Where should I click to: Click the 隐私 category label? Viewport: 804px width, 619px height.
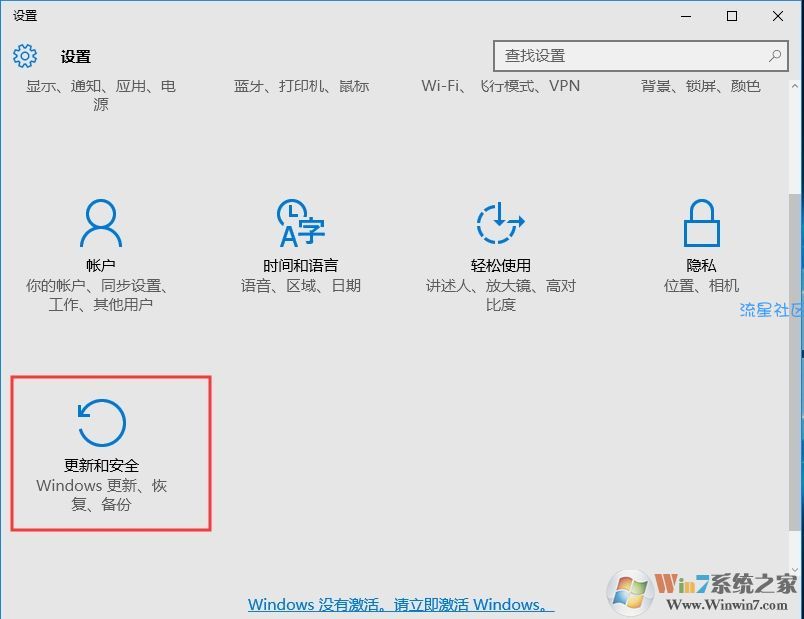(x=701, y=265)
